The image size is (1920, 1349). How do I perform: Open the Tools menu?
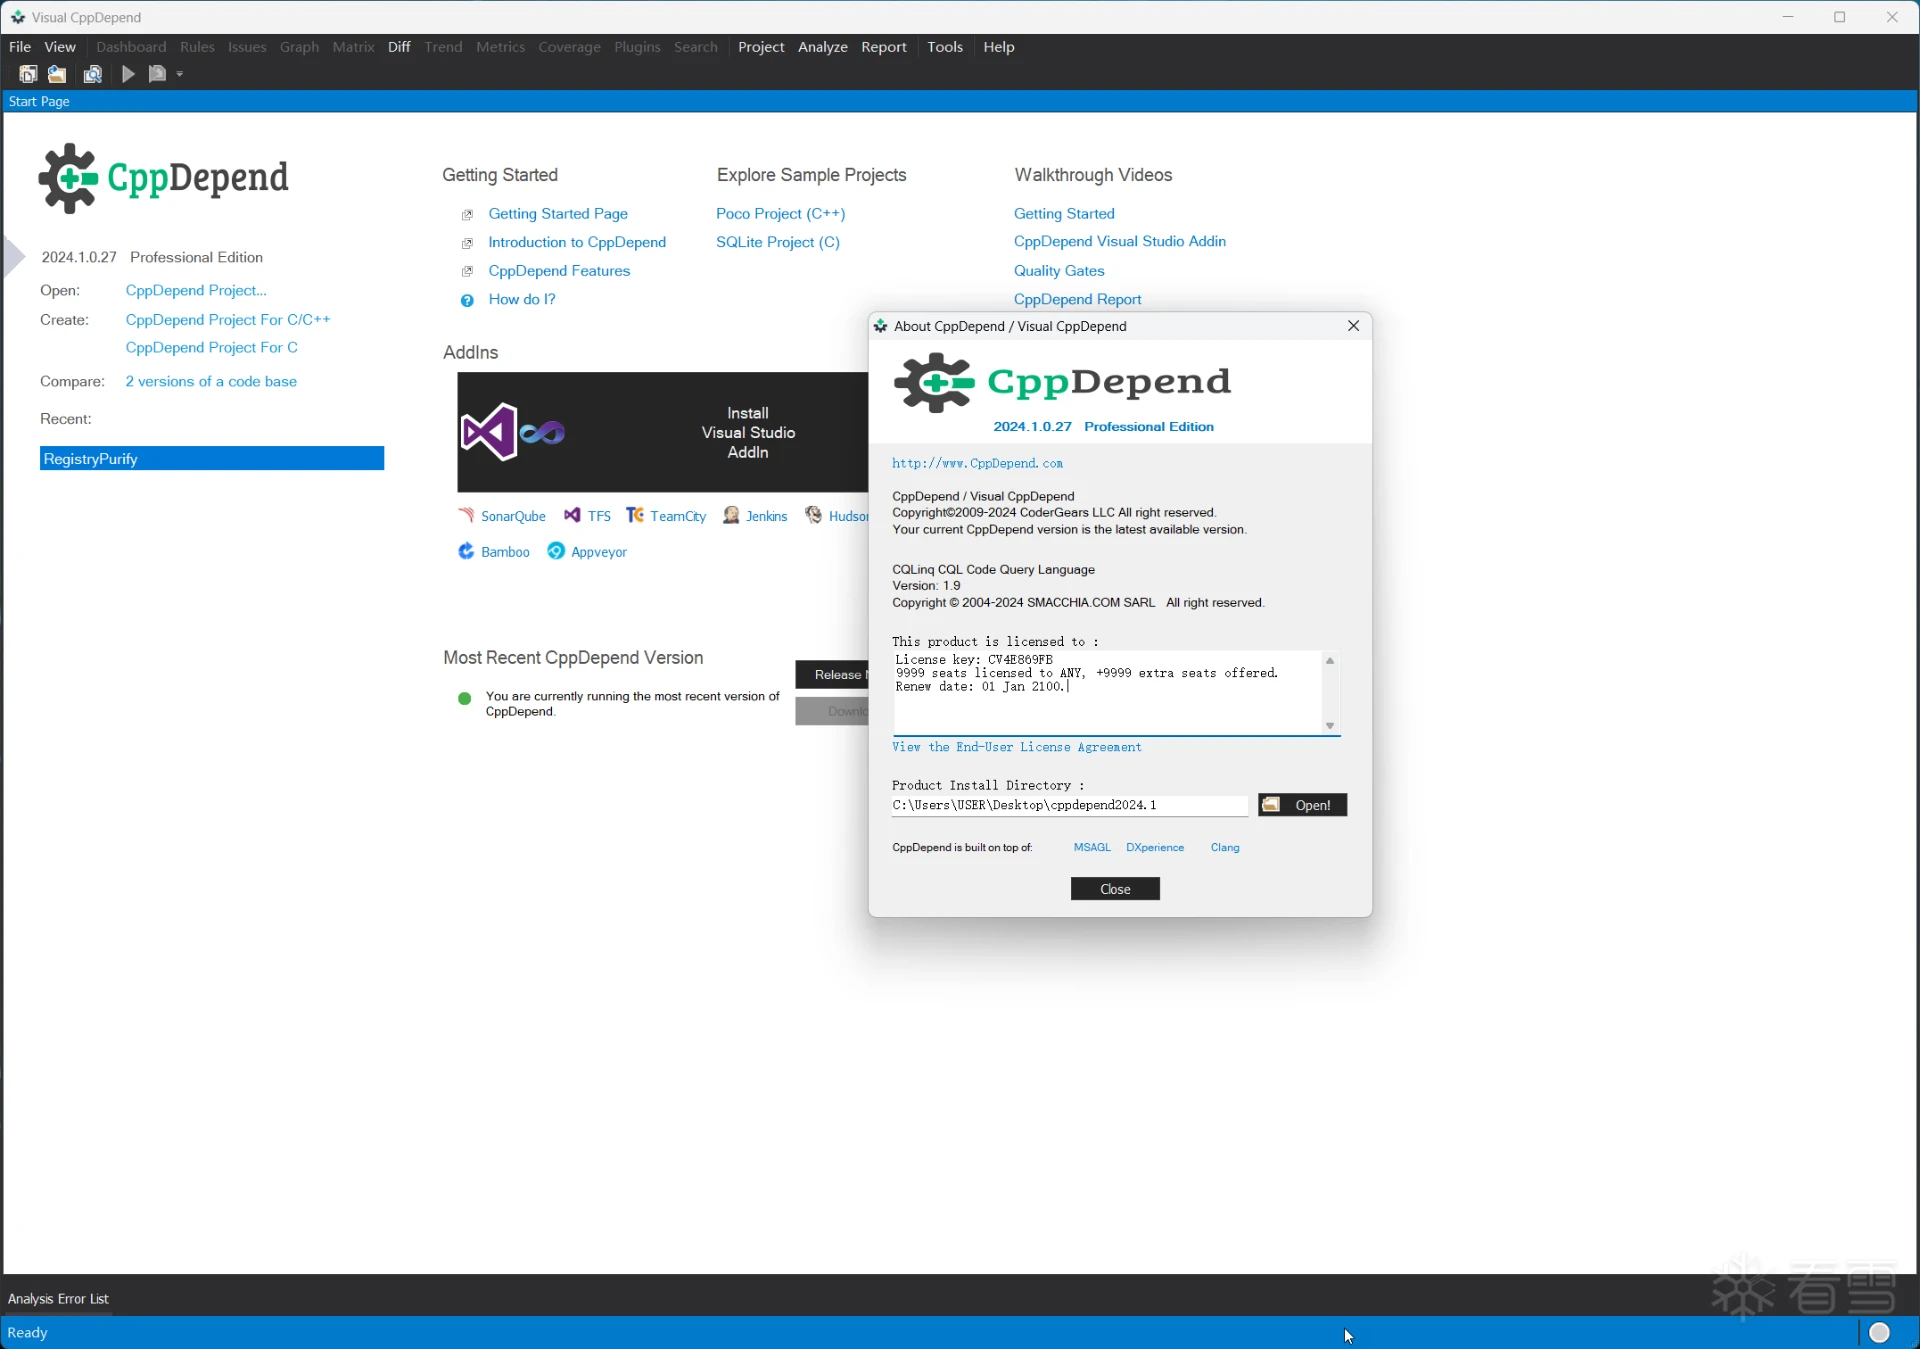[x=945, y=47]
